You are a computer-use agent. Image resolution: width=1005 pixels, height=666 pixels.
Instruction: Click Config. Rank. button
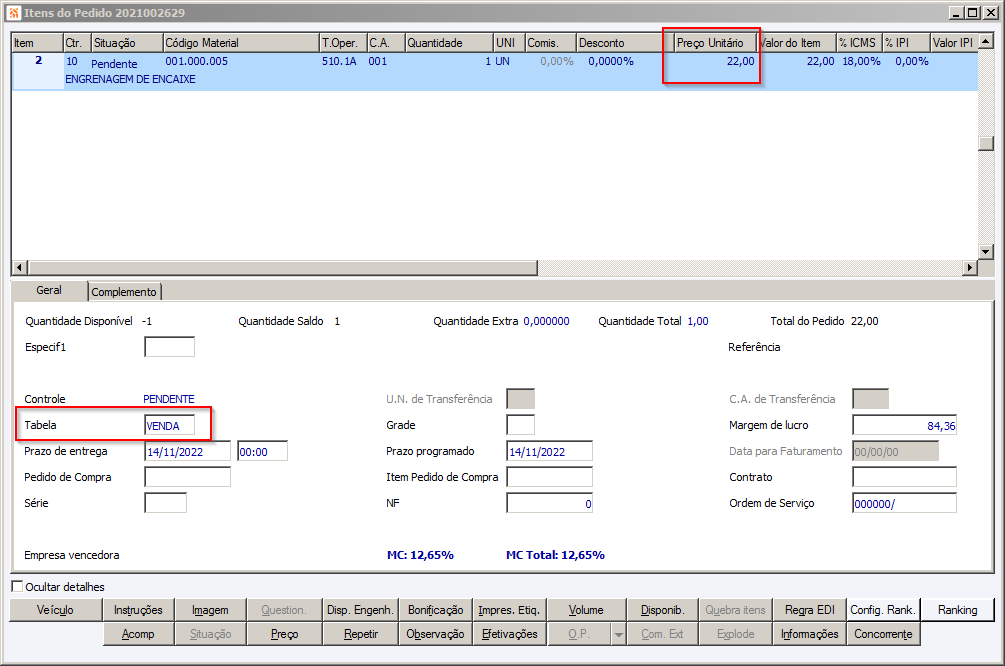click(x=883, y=610)
